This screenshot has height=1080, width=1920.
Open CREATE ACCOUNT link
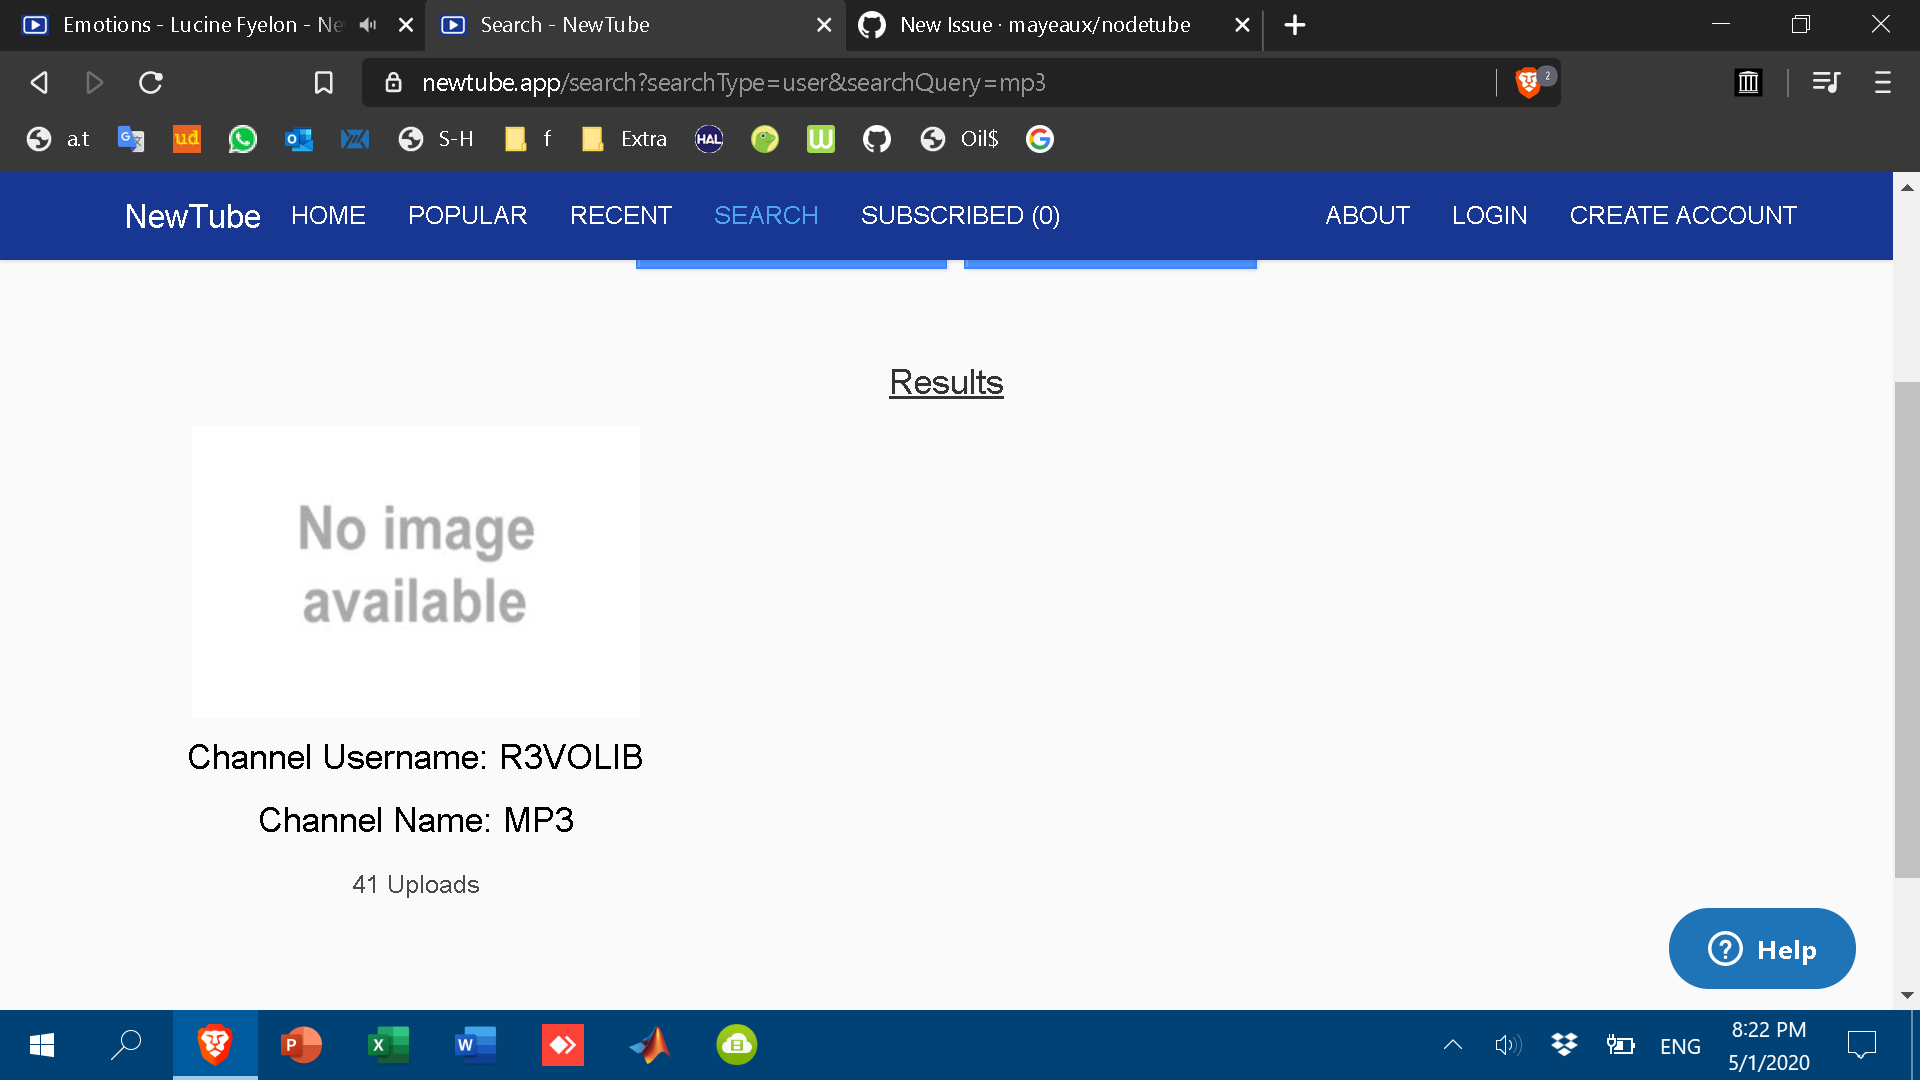point(1682,215)
